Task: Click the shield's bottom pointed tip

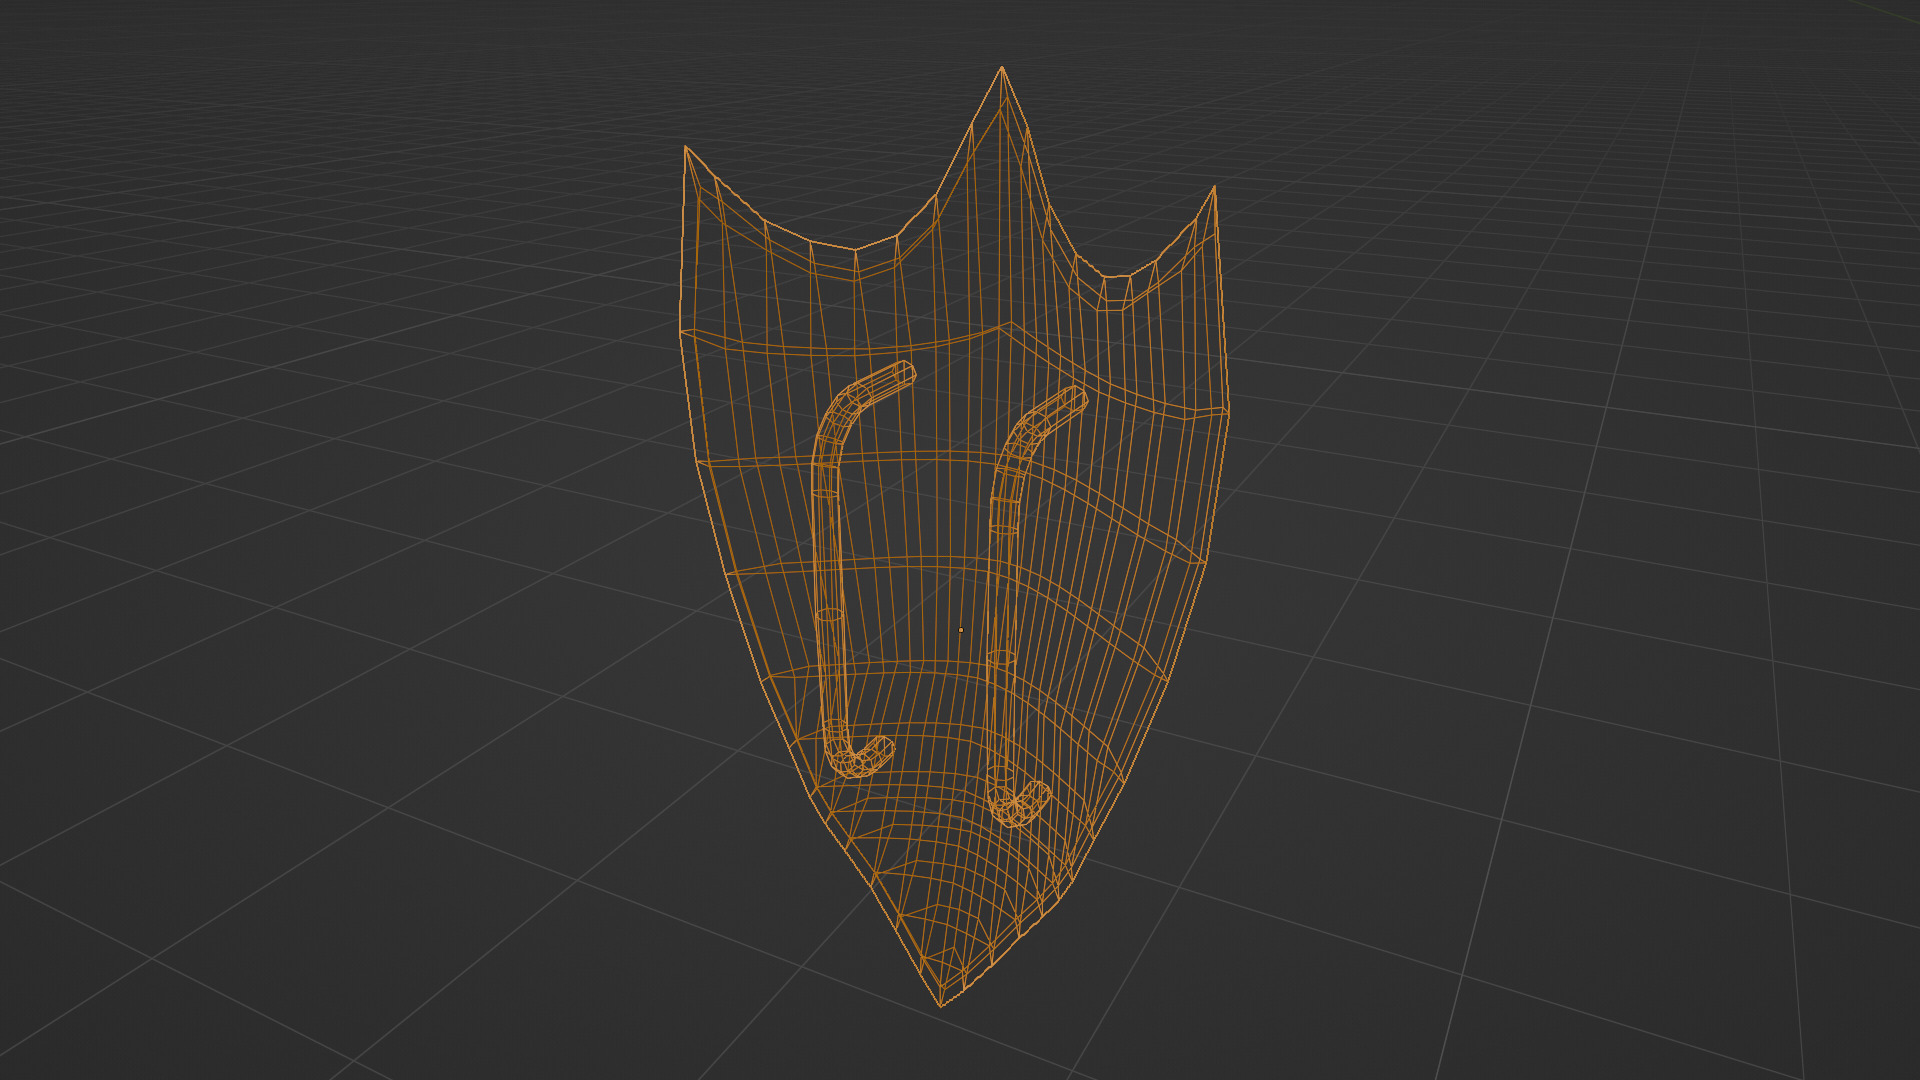Action: pos(941,1005)
